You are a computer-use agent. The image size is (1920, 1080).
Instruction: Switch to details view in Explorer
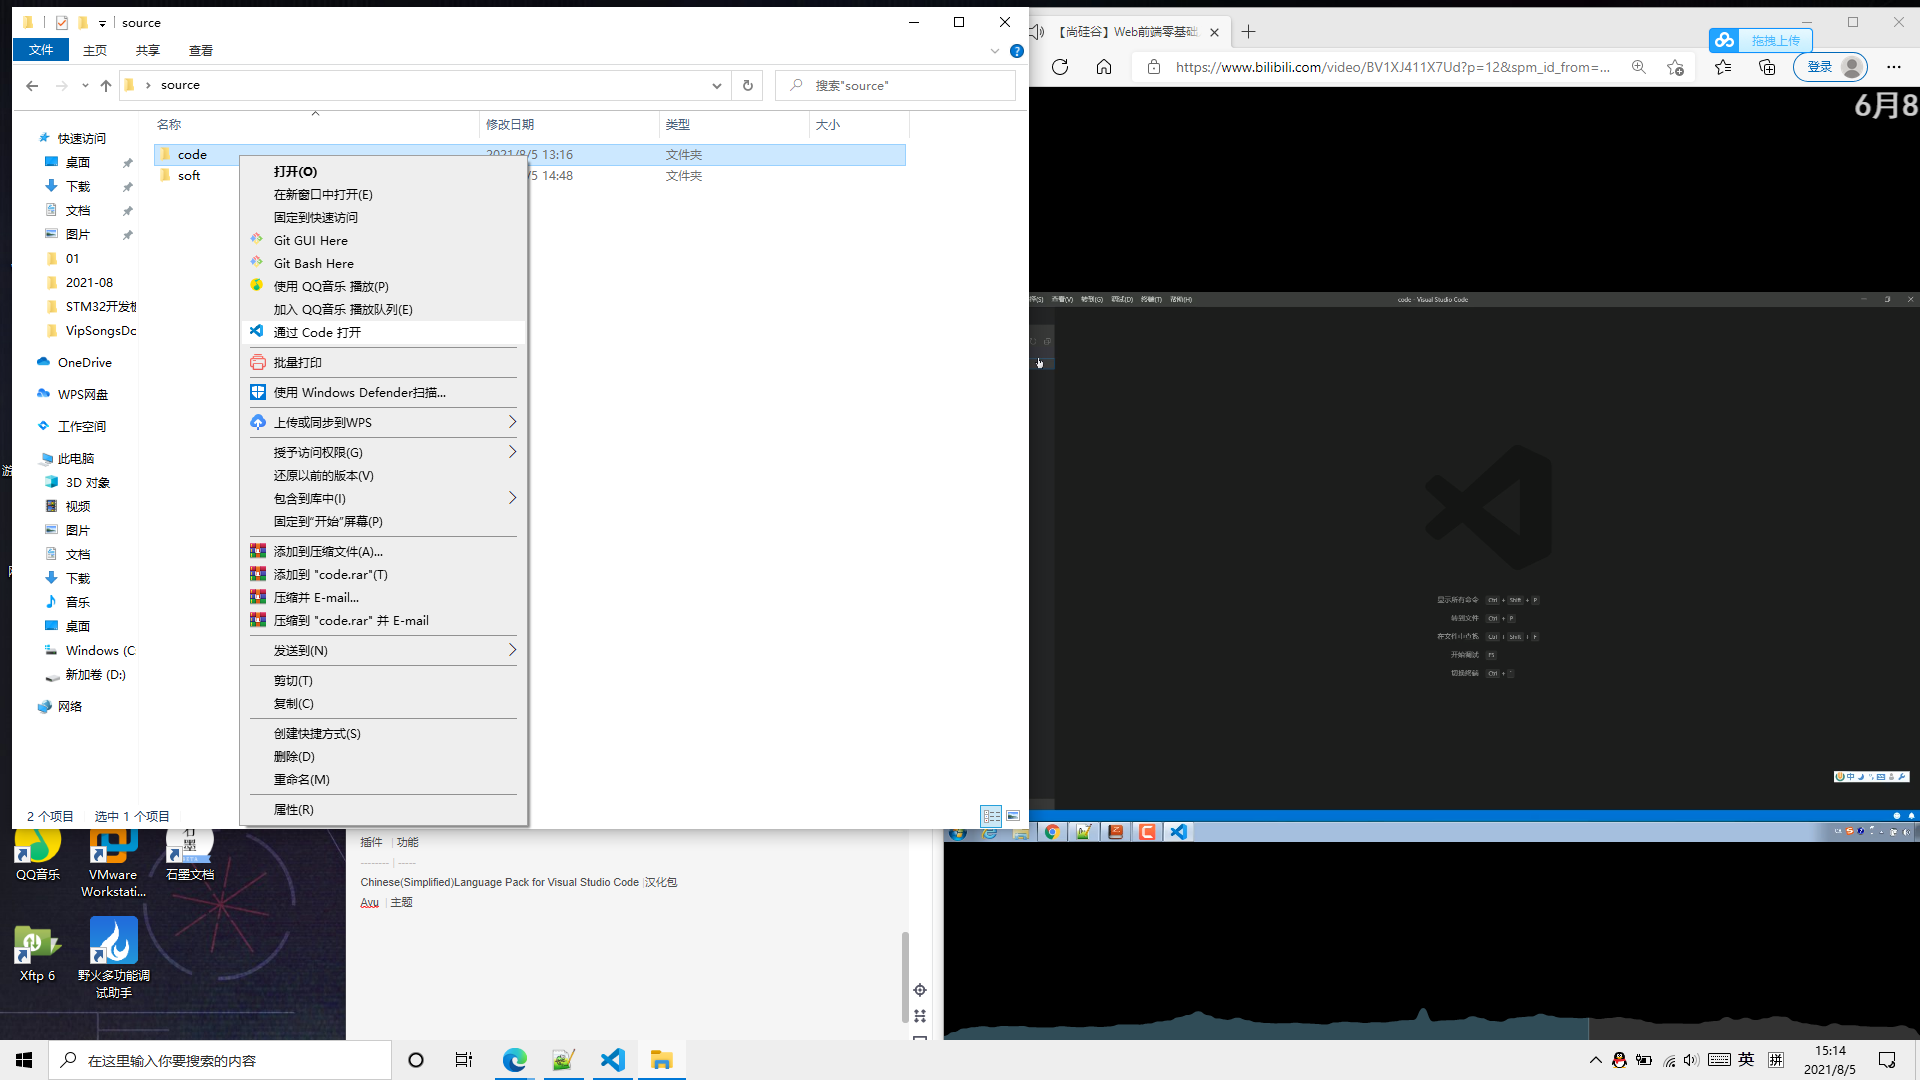click(x=991, y=816)
